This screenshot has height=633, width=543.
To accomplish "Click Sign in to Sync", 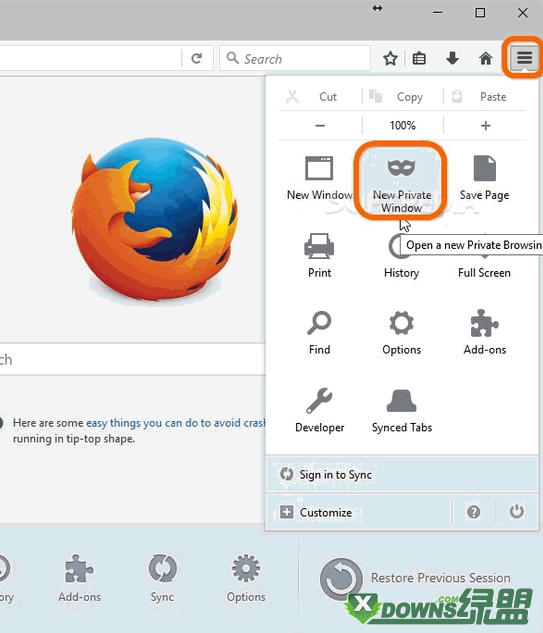I will tap(402, 474).
